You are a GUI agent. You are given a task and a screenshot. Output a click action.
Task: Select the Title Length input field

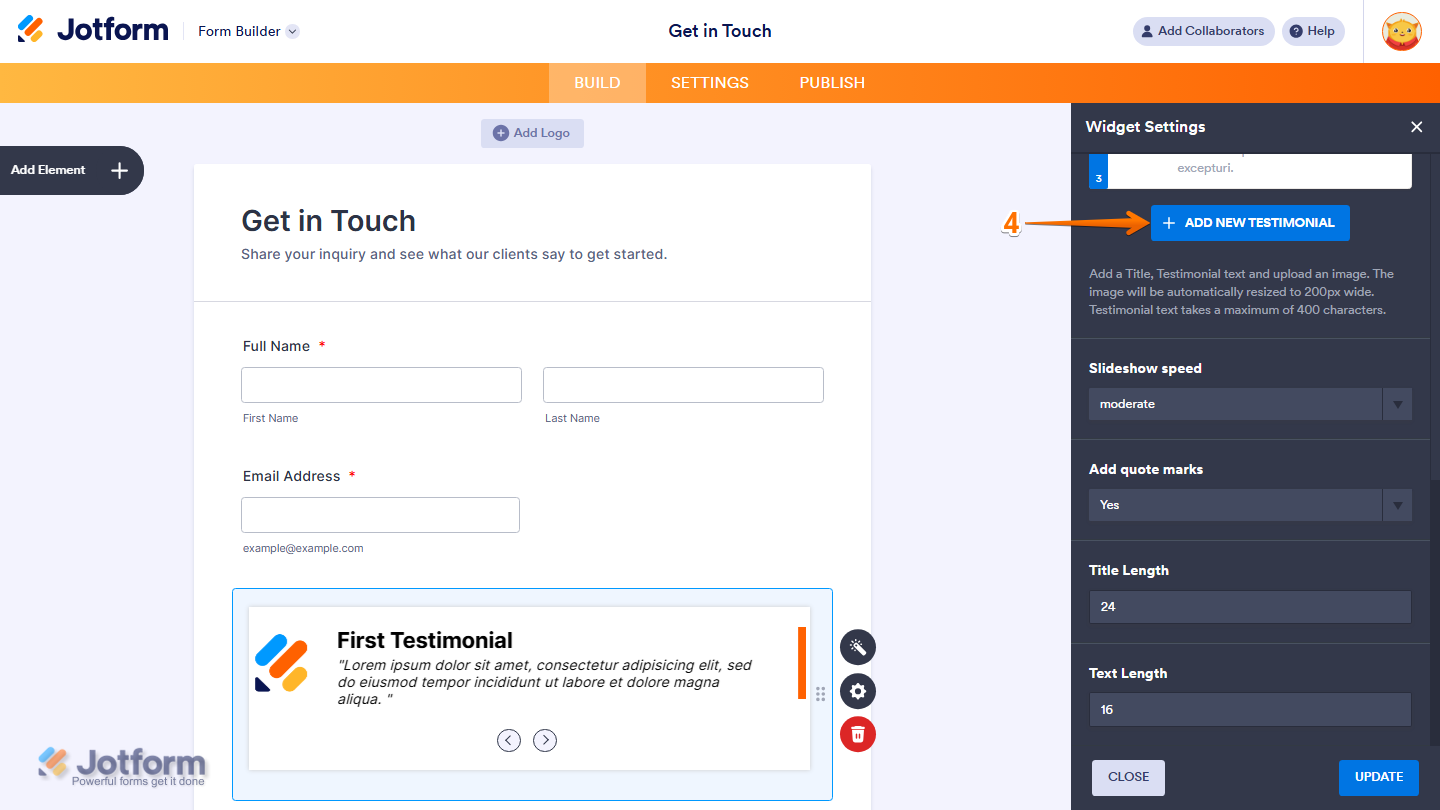click(1249, 607)
